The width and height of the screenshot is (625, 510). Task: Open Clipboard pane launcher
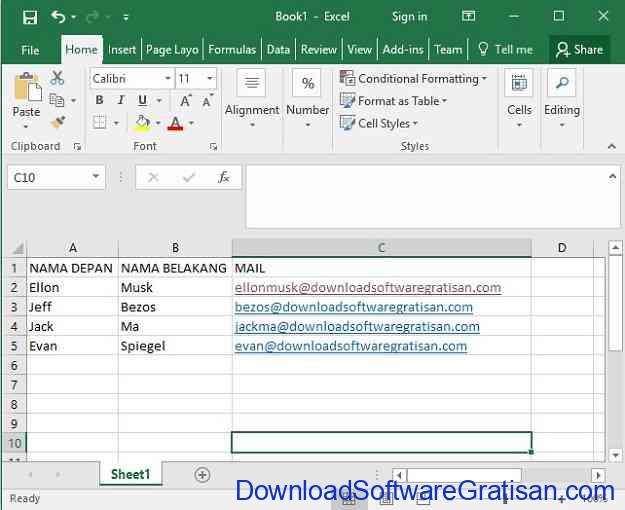click(x=77, y=147)
